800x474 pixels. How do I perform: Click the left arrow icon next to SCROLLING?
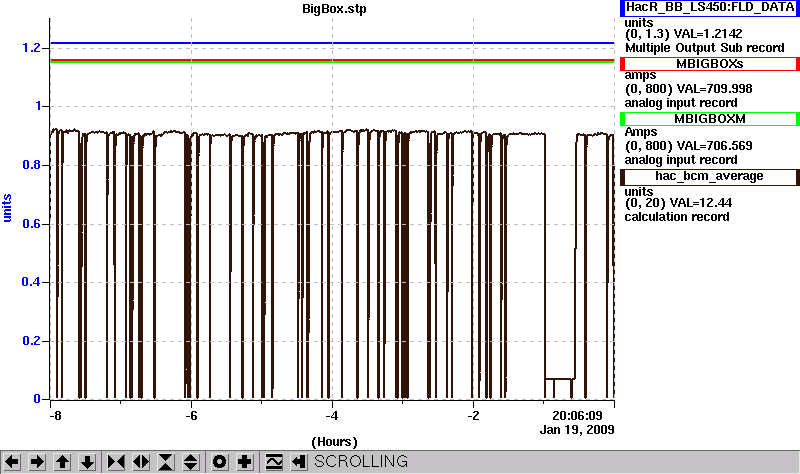(x=299, y=462)
